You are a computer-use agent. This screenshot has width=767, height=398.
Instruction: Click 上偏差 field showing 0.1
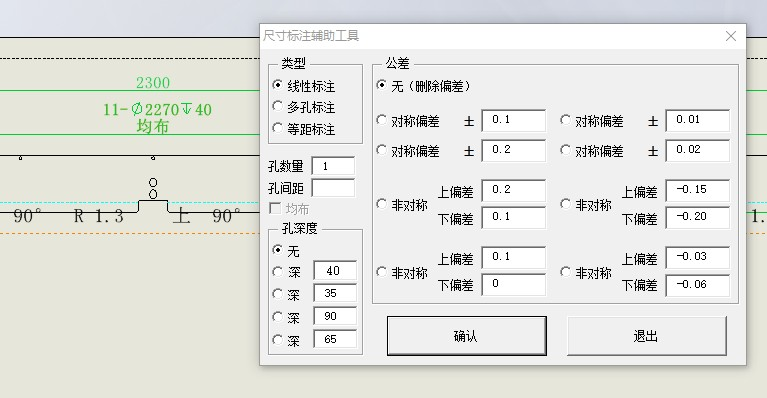click(514, 258)
